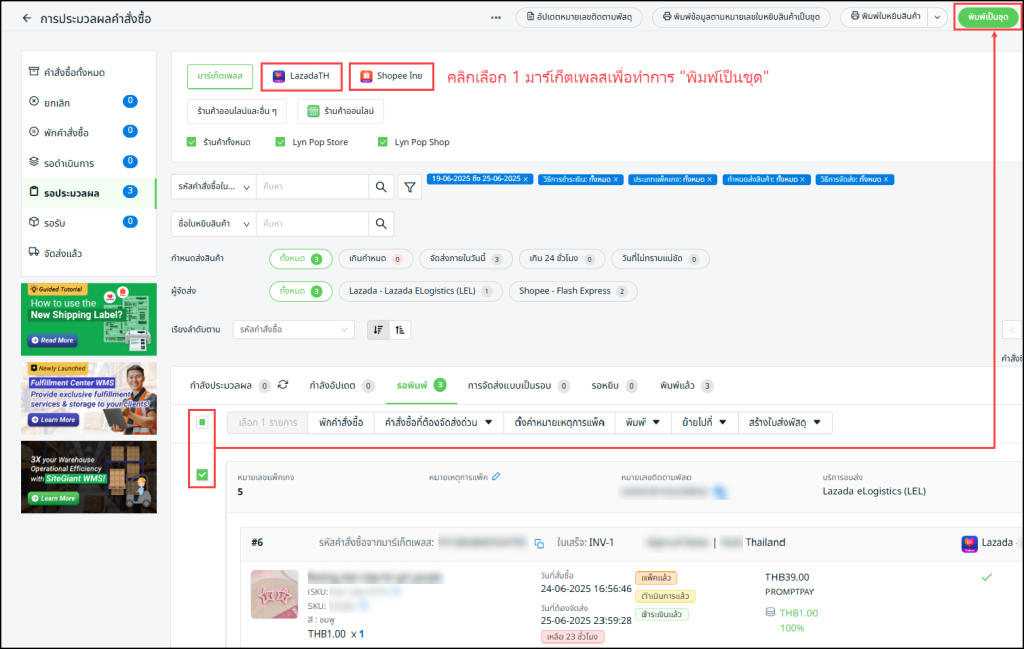Select the LazadaTH marketplace button
This screenshot has width=1024, height=649.
point(302,76)
